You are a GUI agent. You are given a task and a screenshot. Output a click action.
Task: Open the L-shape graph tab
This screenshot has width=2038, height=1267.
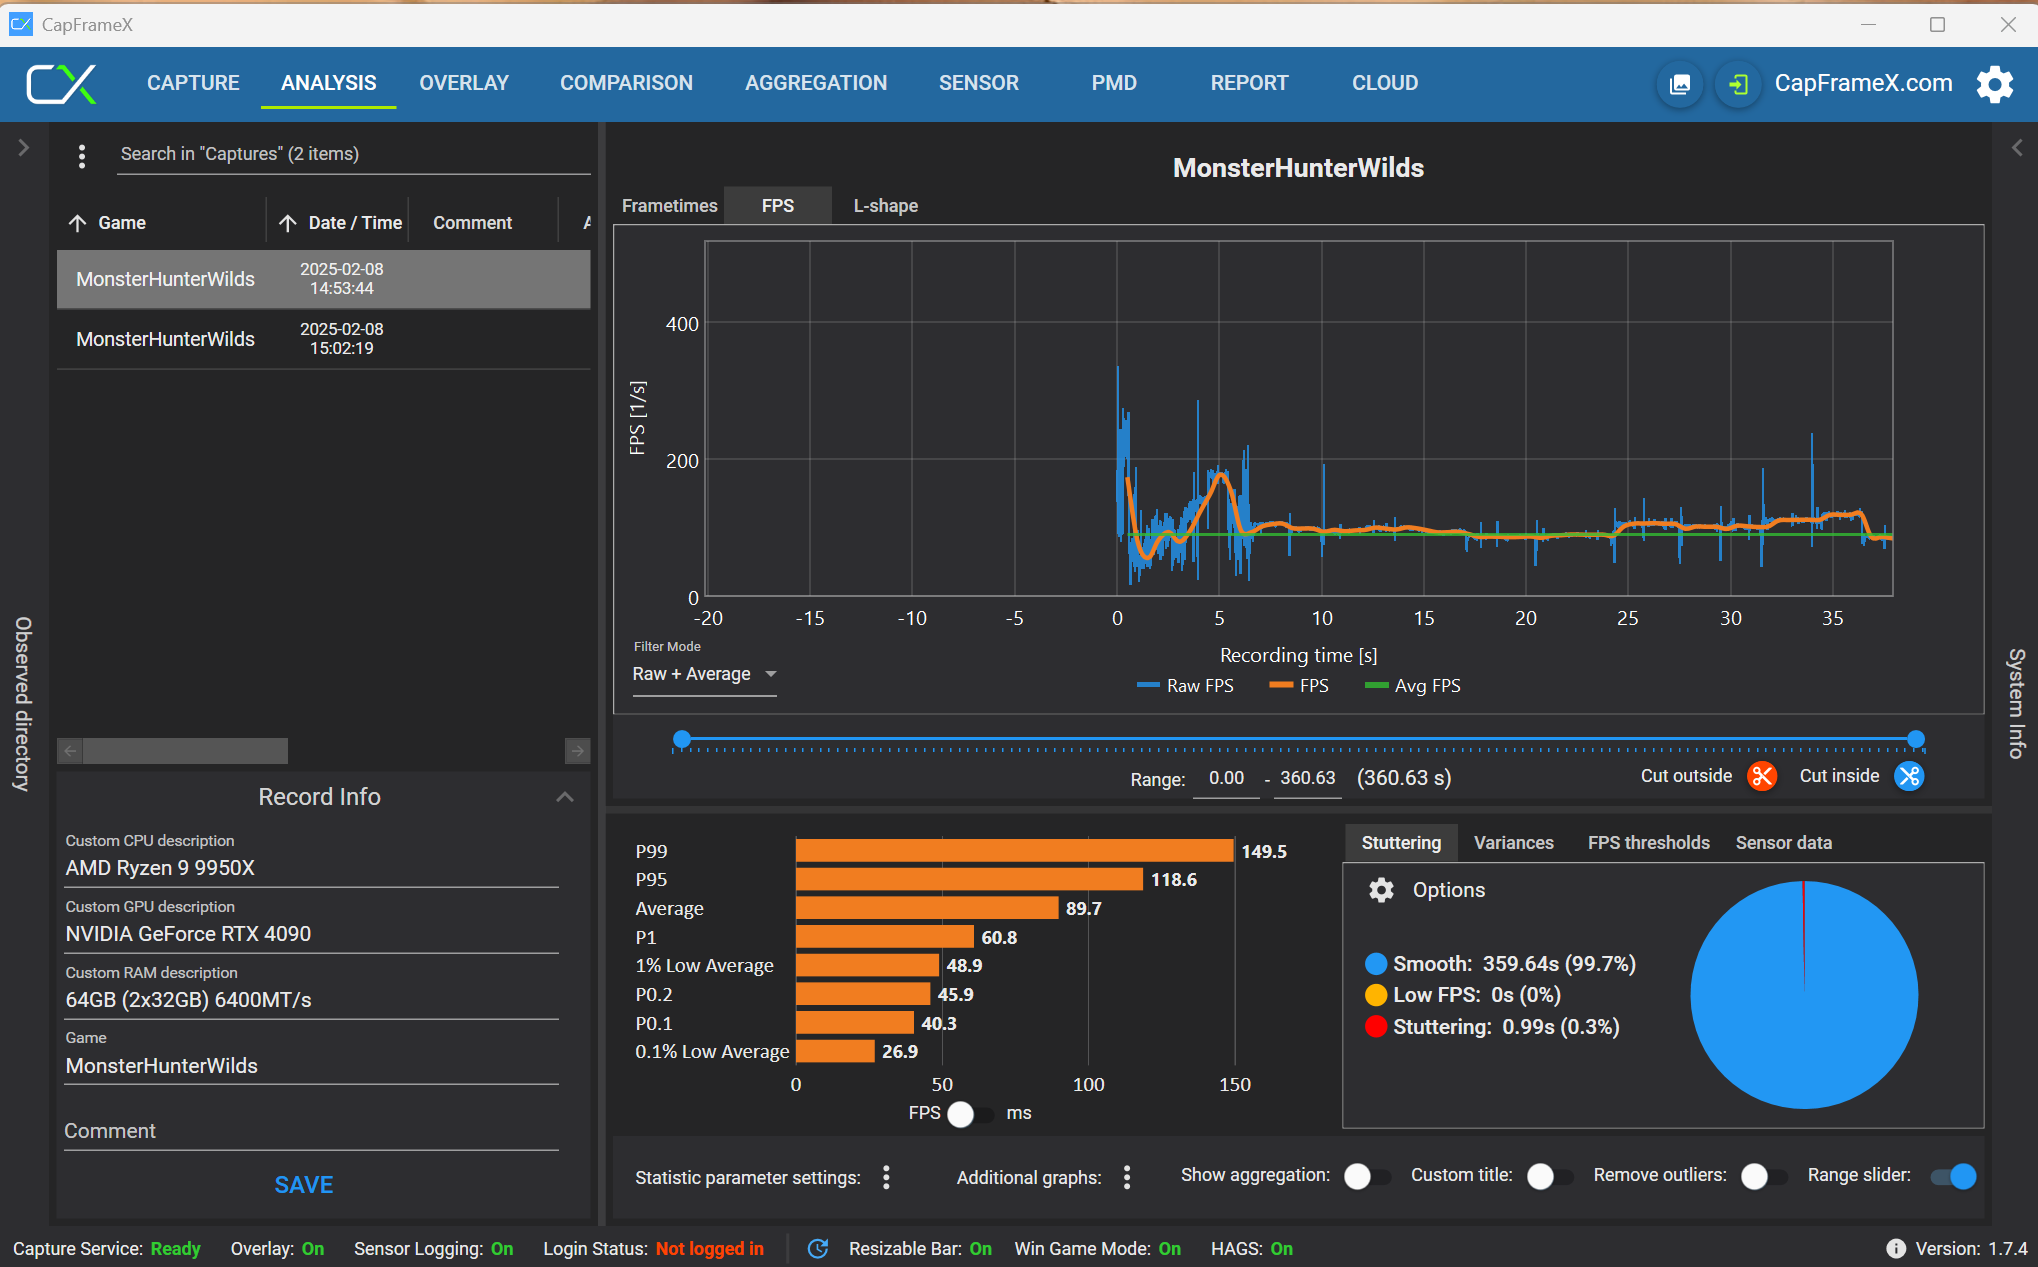click(x=885, y=206)
